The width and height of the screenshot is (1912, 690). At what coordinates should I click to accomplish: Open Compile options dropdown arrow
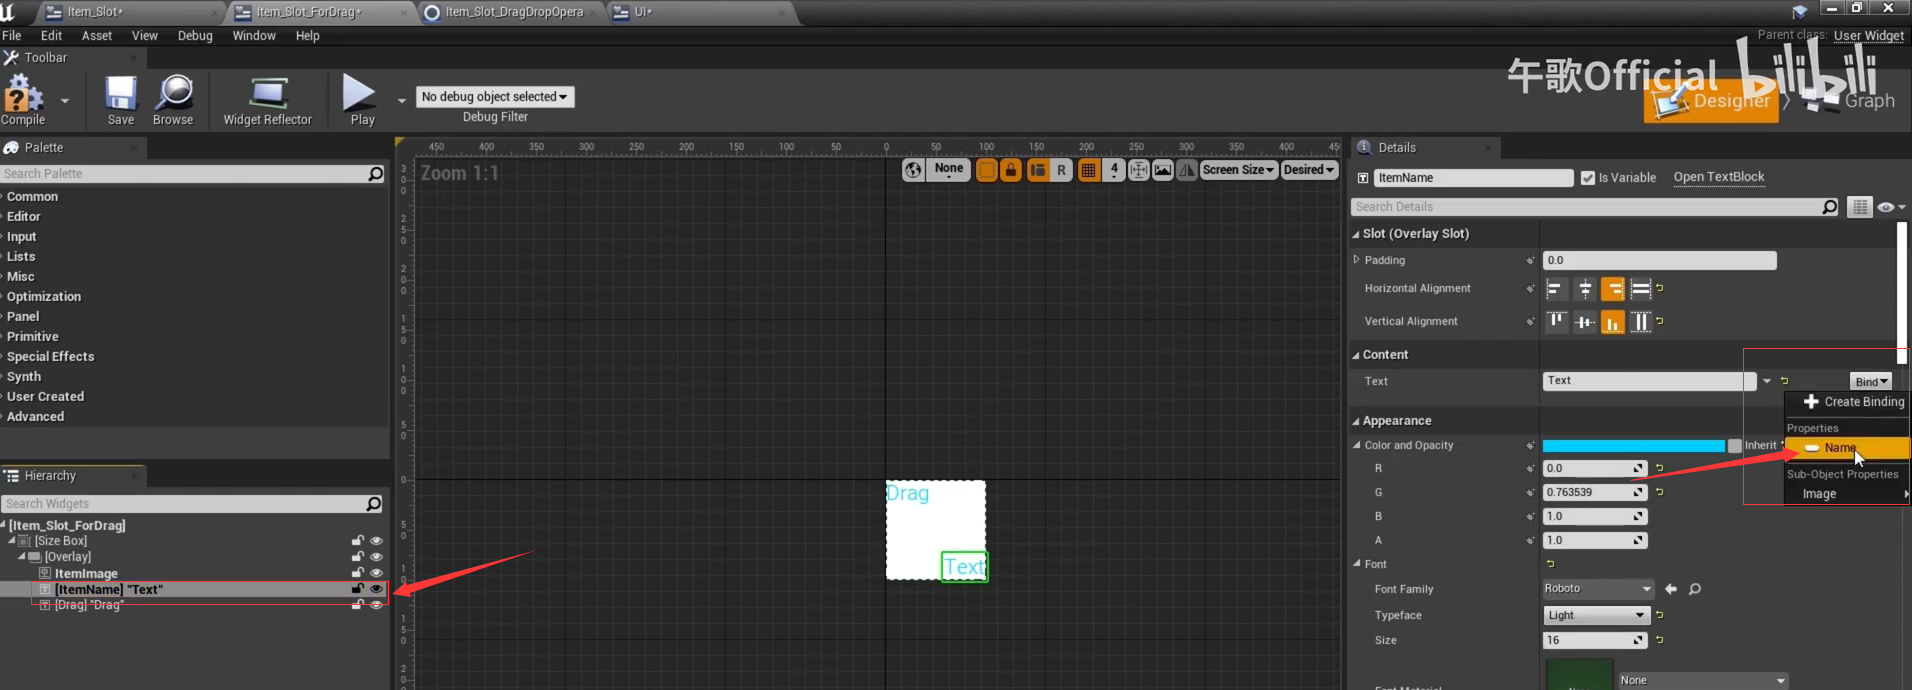pyautogui.click(x=65, y=101)
